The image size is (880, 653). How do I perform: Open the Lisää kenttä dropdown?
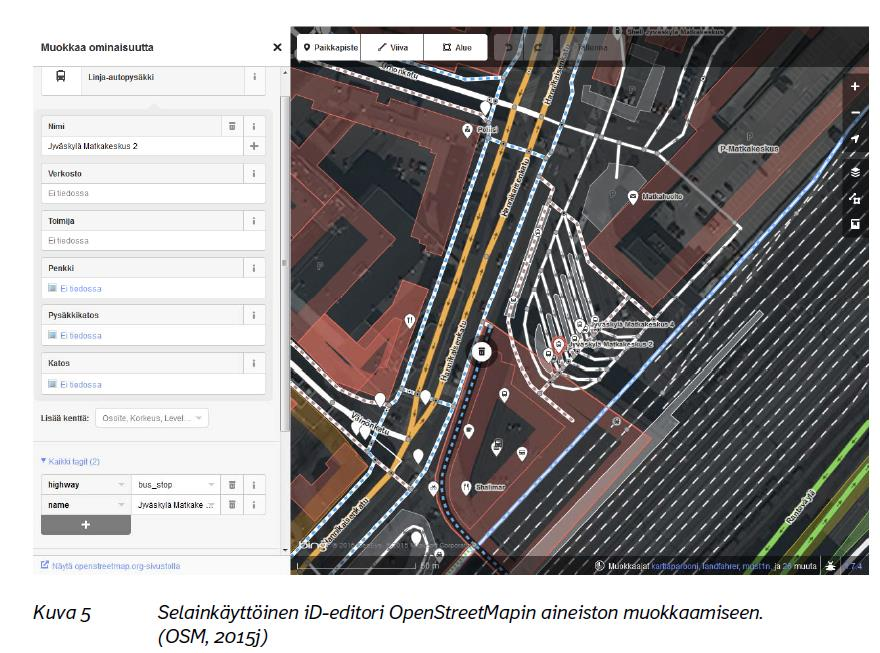tap(152, 418)
